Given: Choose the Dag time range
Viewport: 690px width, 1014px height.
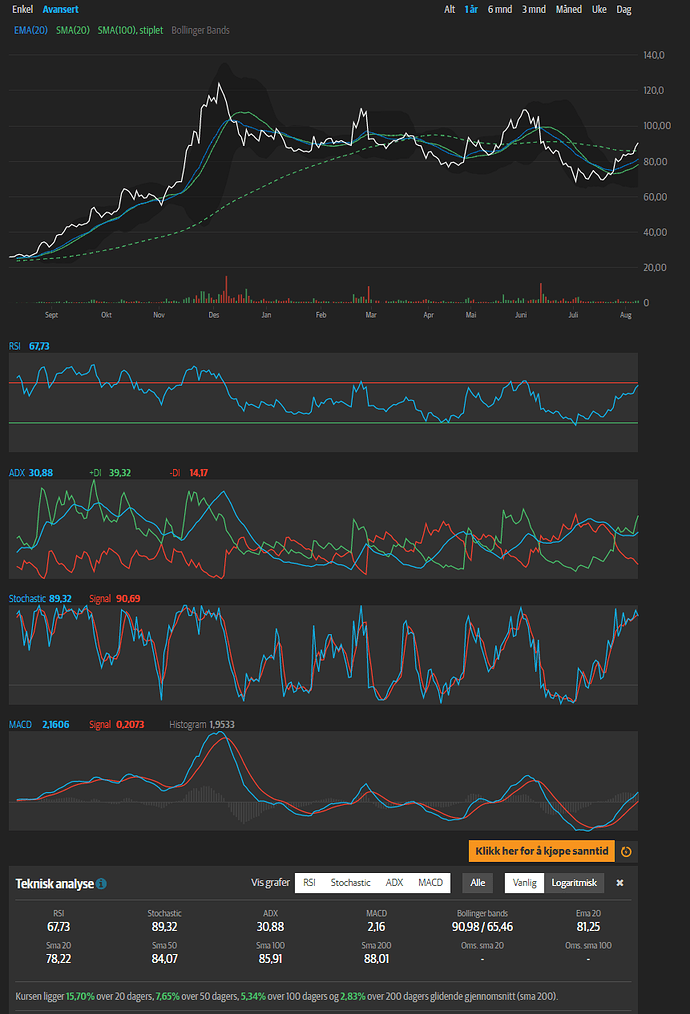Looking at the screenshot, I should click(624, 9).
